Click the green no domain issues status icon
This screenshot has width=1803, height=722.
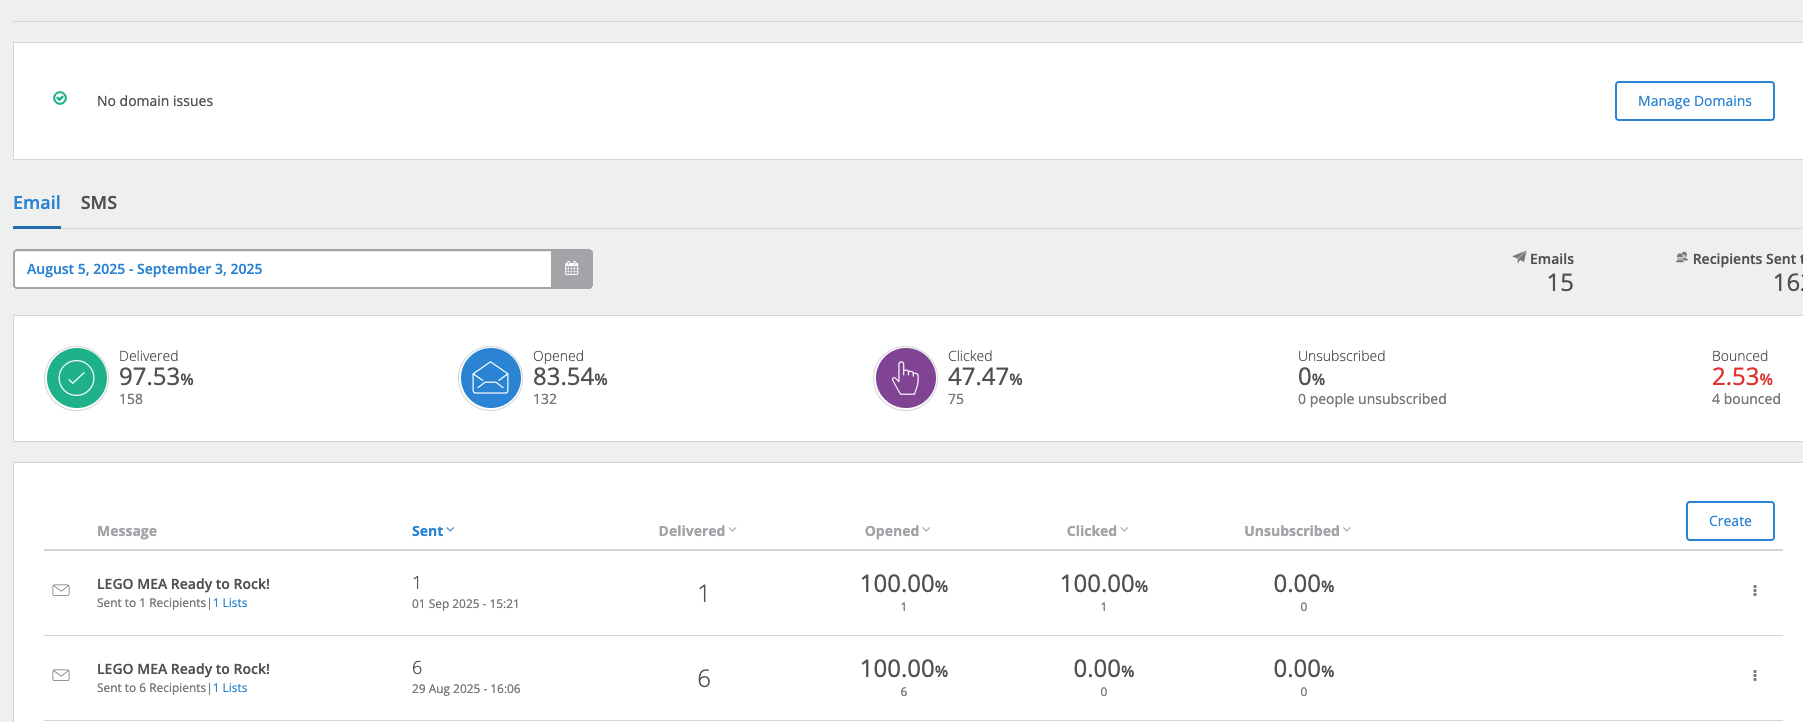click(60, 98)
